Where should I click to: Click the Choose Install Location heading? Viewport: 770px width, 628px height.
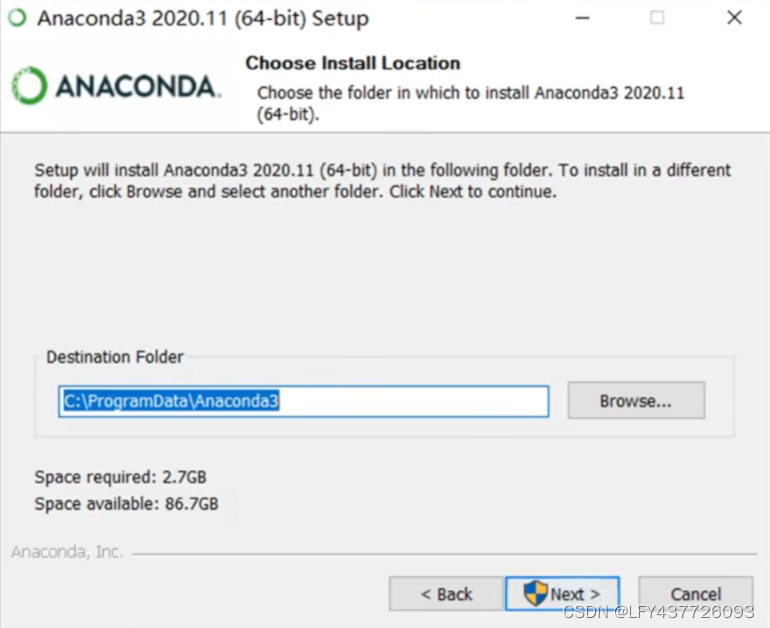pos(353,63)
